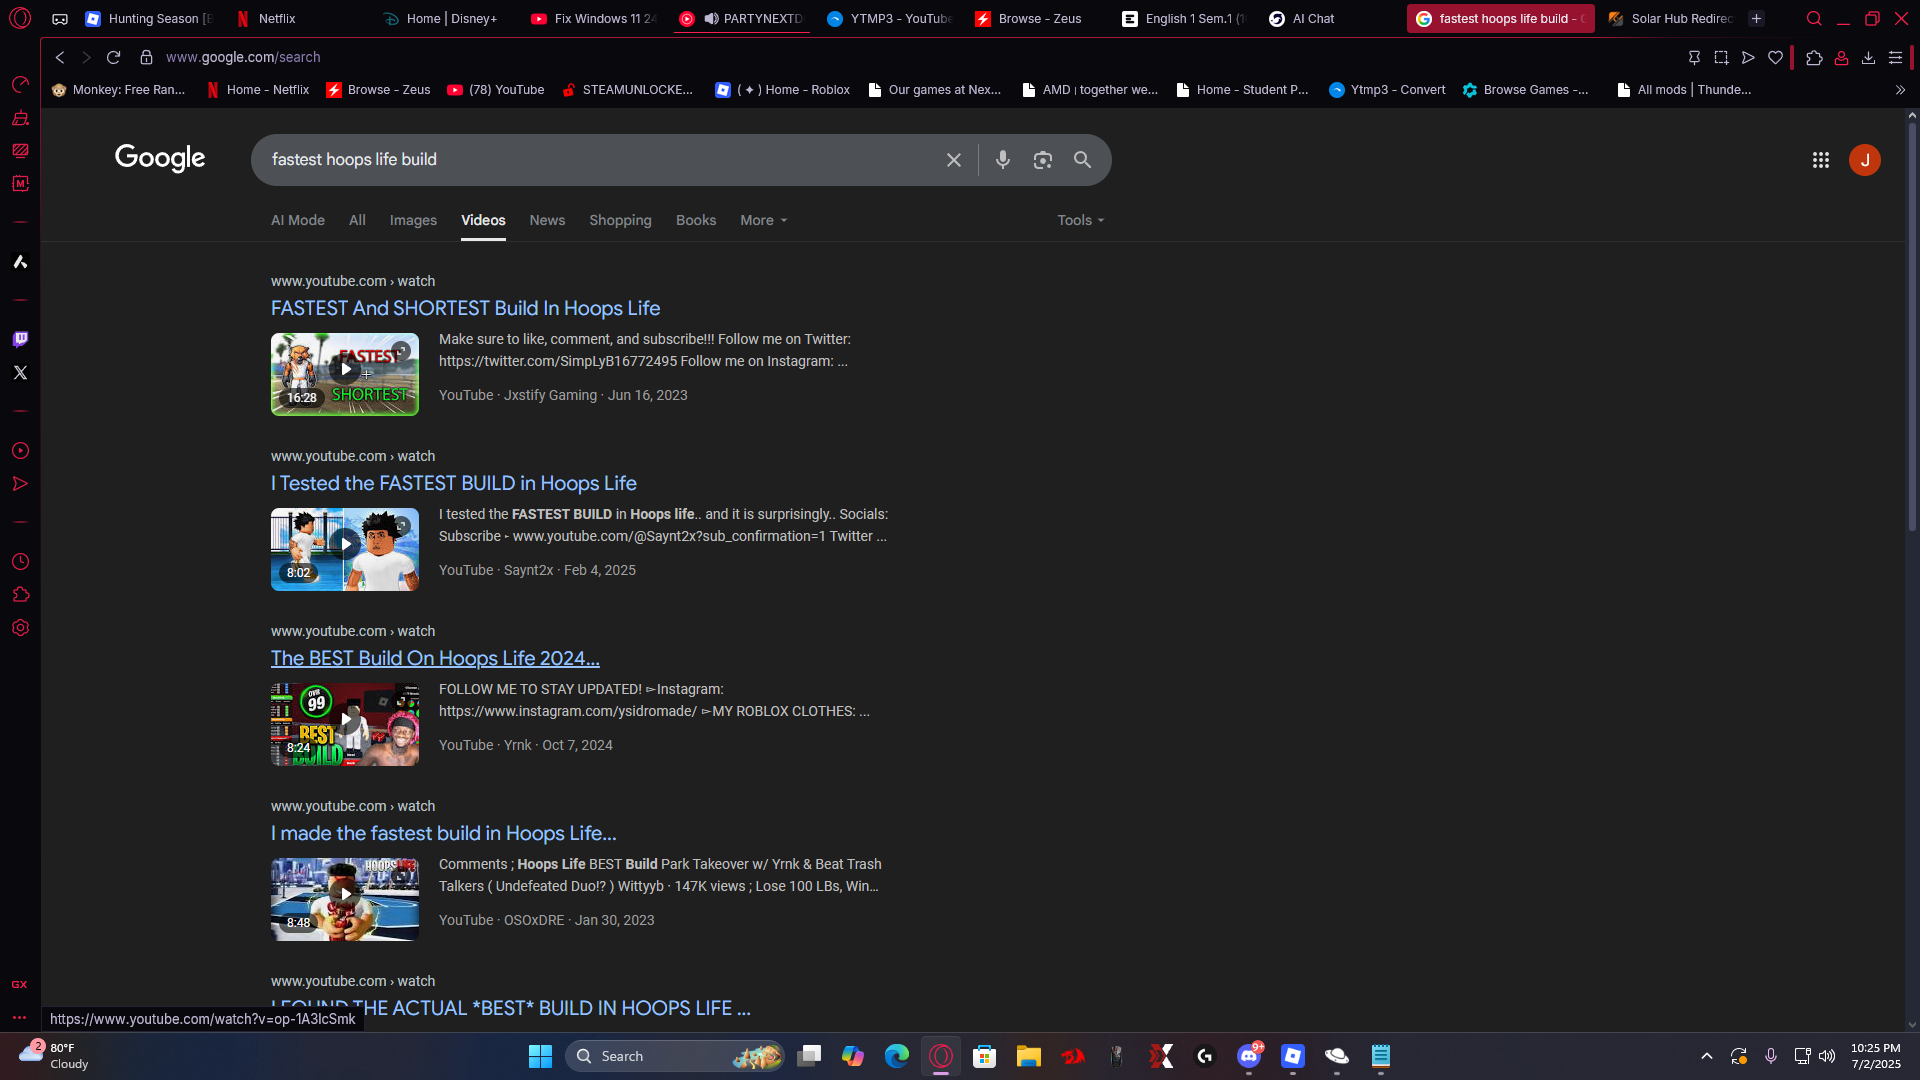Open sidebar Settings gear icon
1920x1080 pixels.
pyautogui.click(x=20, y=628)
